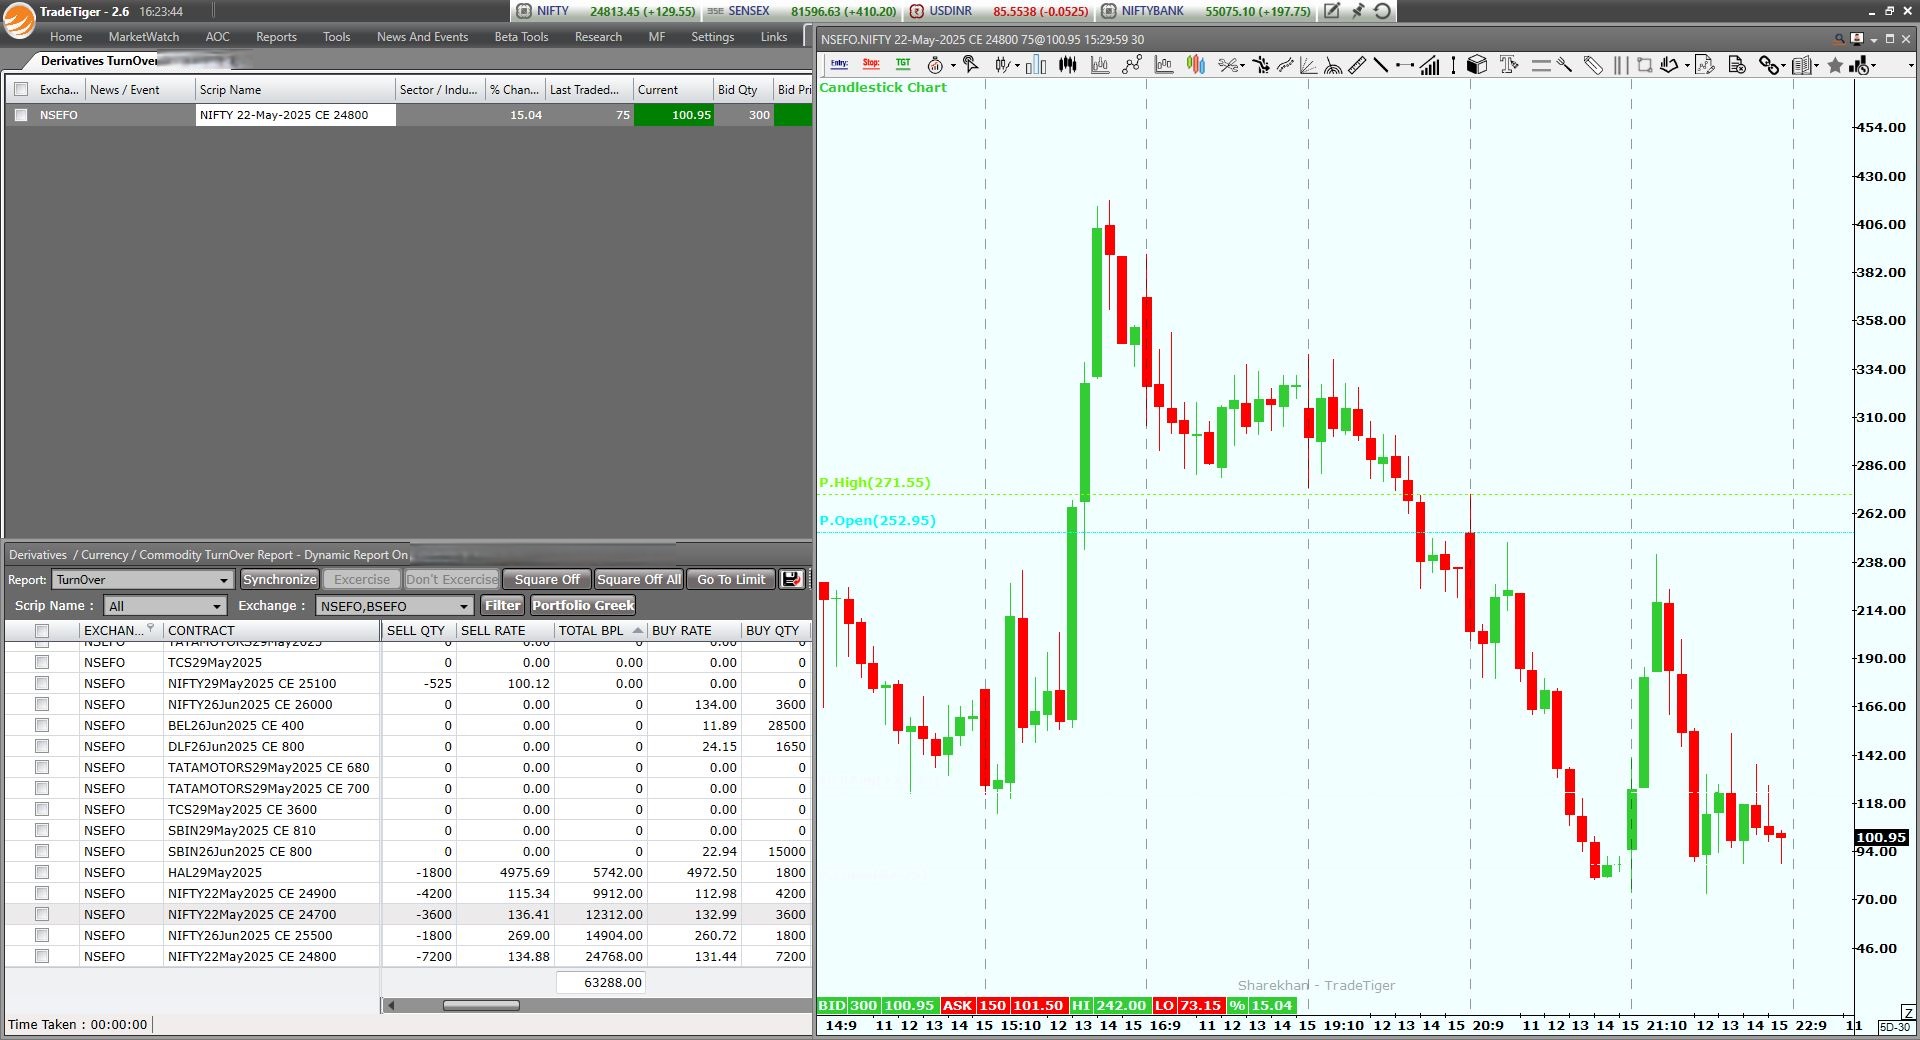Open the Exchange NSEFO,BSEFO dropdown
The image size is (1920, 1040).
point(394,606)
